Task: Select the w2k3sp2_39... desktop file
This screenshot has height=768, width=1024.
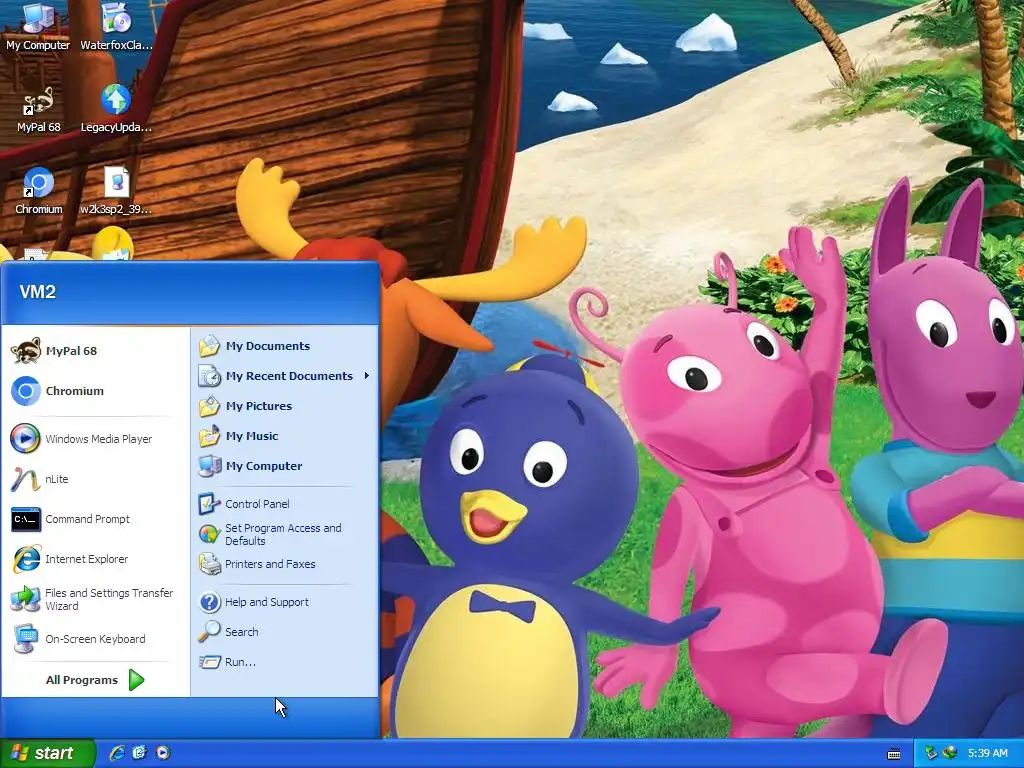Action: (x=116, y=191)
